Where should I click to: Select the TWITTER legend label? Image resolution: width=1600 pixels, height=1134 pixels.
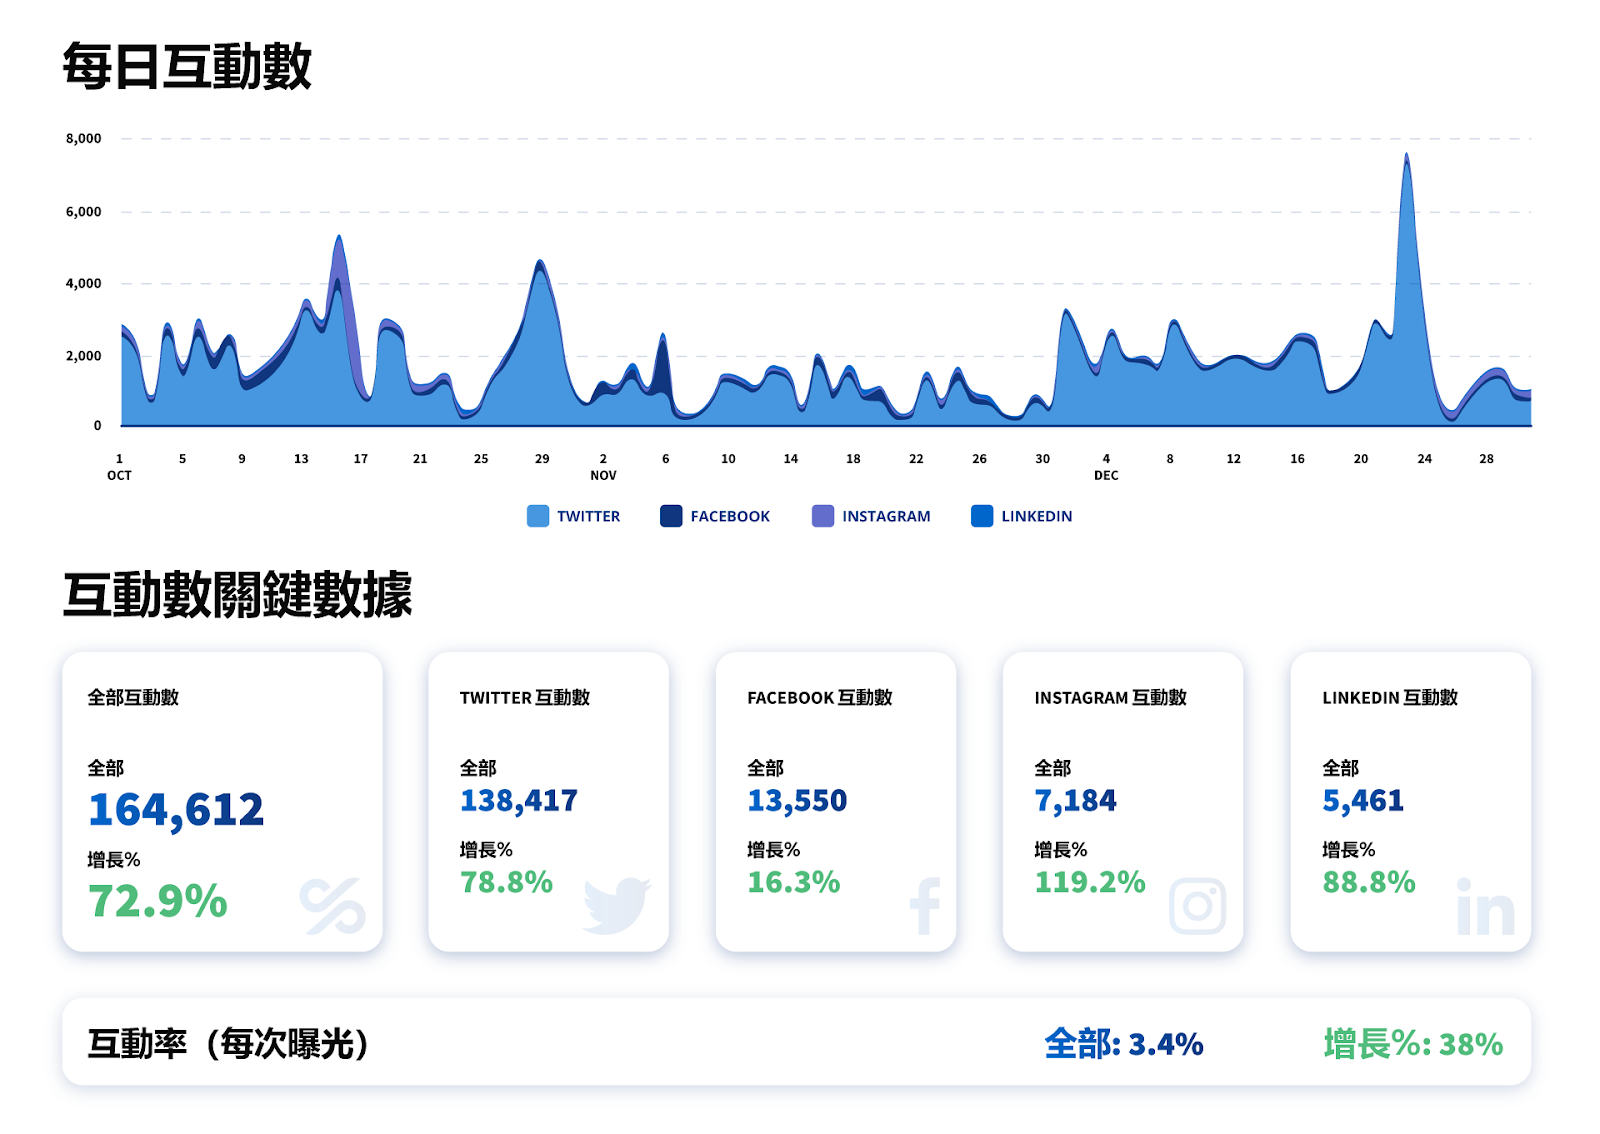tap(588, 516)
